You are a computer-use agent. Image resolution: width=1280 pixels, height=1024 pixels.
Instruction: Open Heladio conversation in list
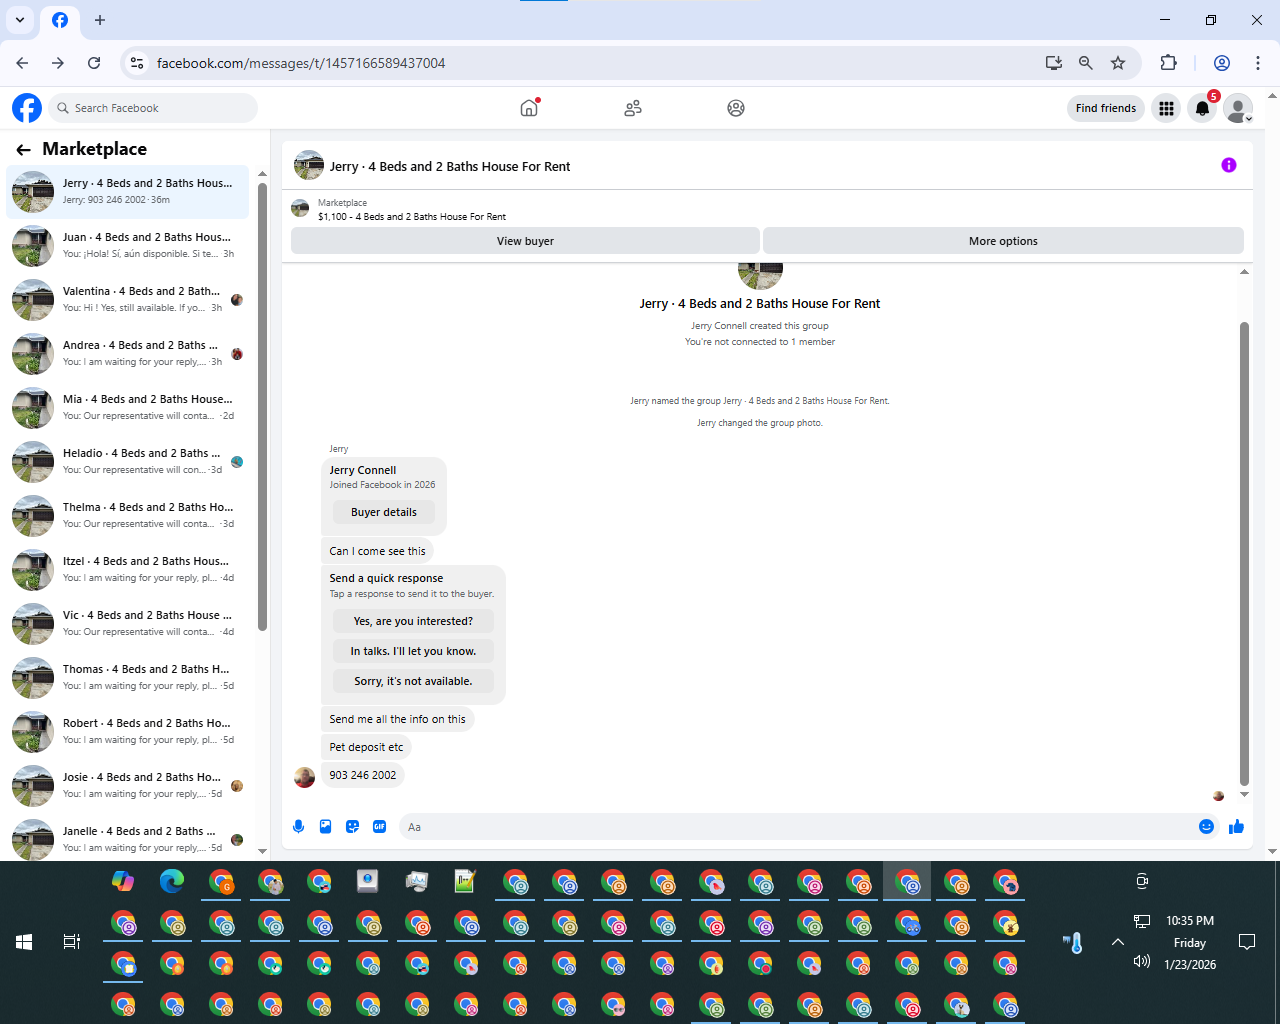(128, 461)
